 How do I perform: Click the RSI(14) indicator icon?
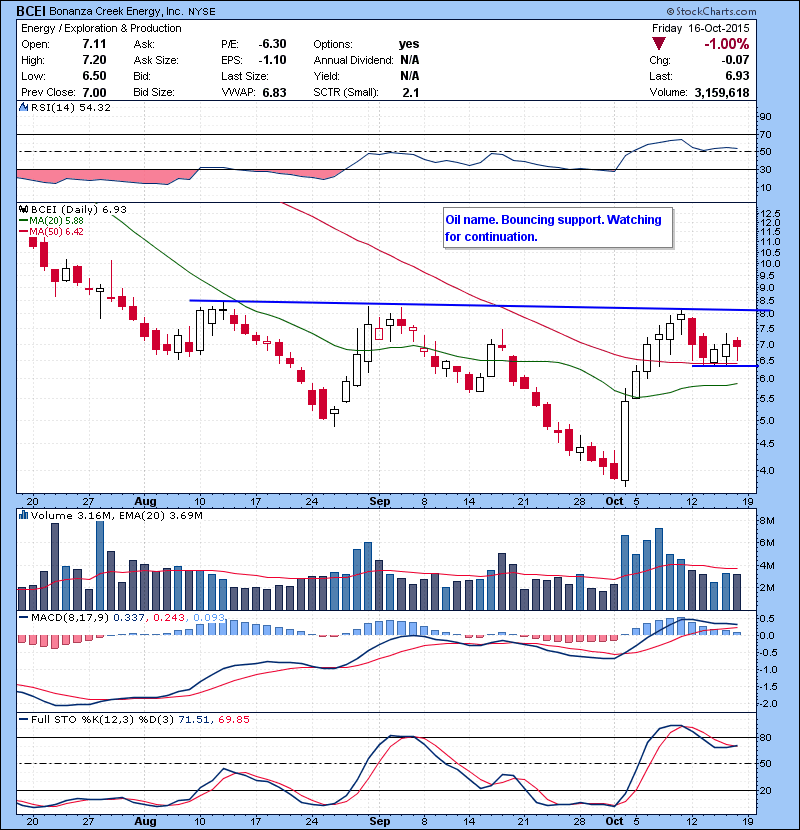(23, 107)
